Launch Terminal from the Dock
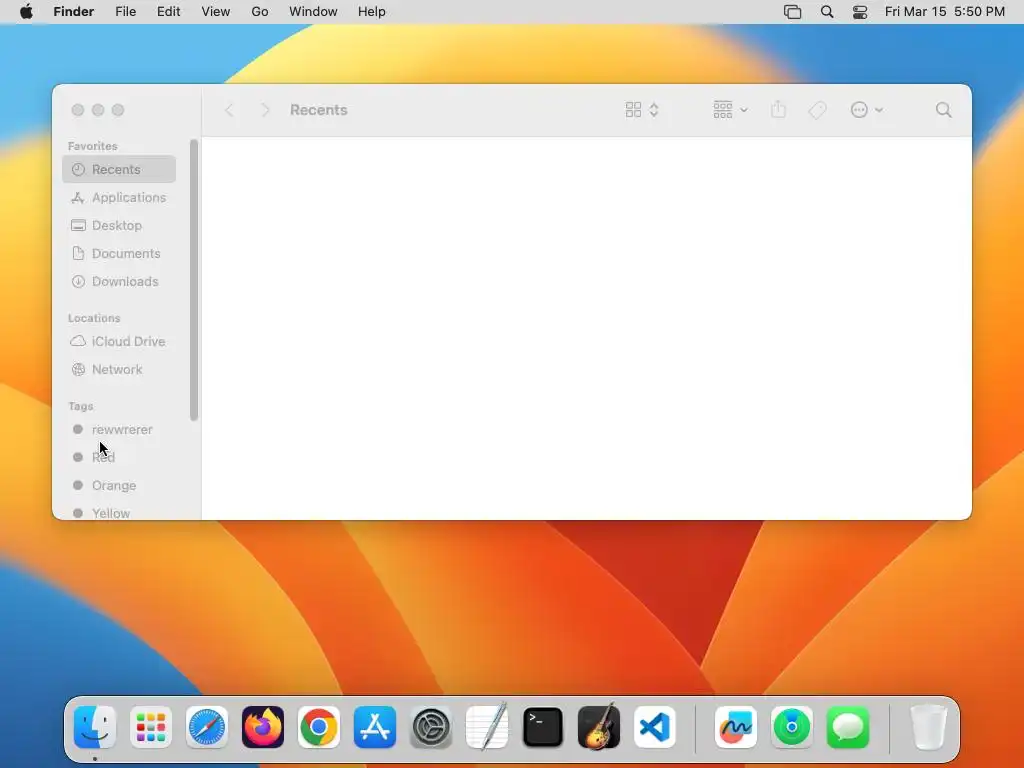Image resolution: width=1024 pixels, height=768 pixels. tap(543, 727)
